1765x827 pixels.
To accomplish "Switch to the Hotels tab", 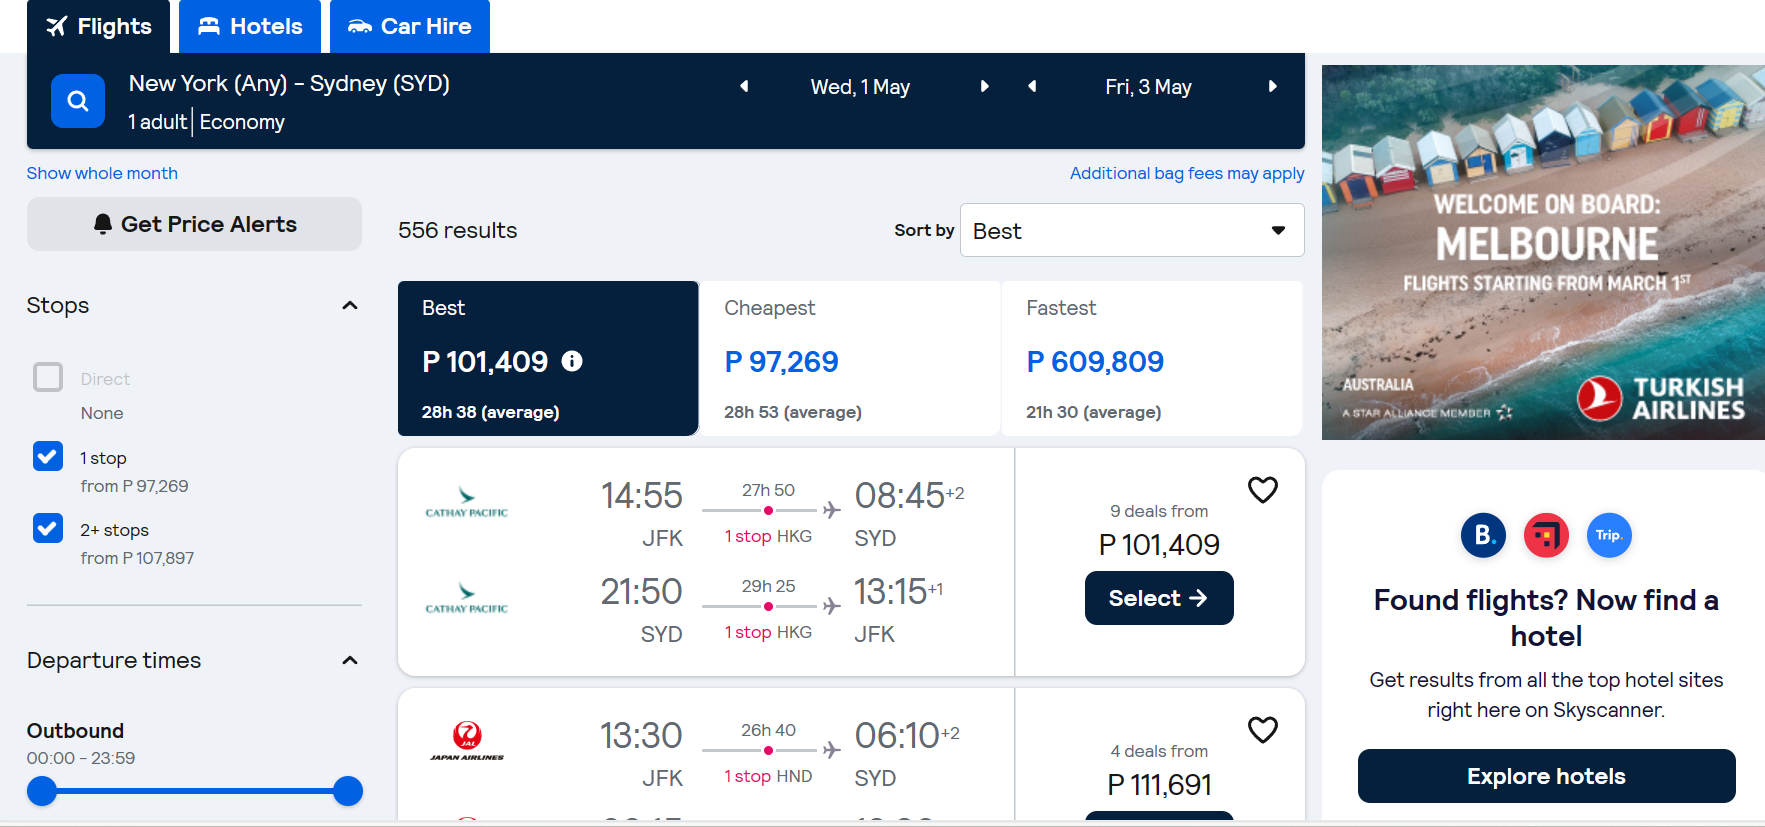I will pyautogui.click(x=250, y=27).
